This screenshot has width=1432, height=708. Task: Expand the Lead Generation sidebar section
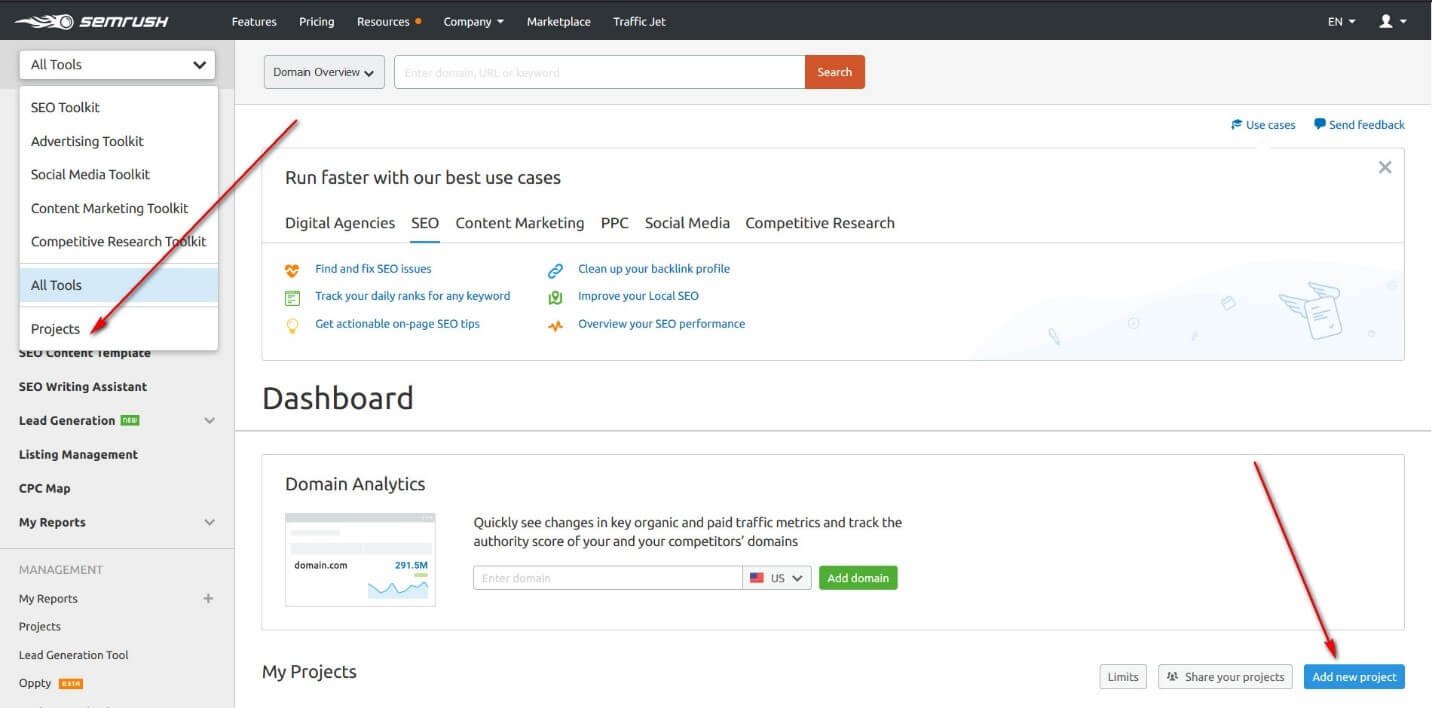click(209, 421)
